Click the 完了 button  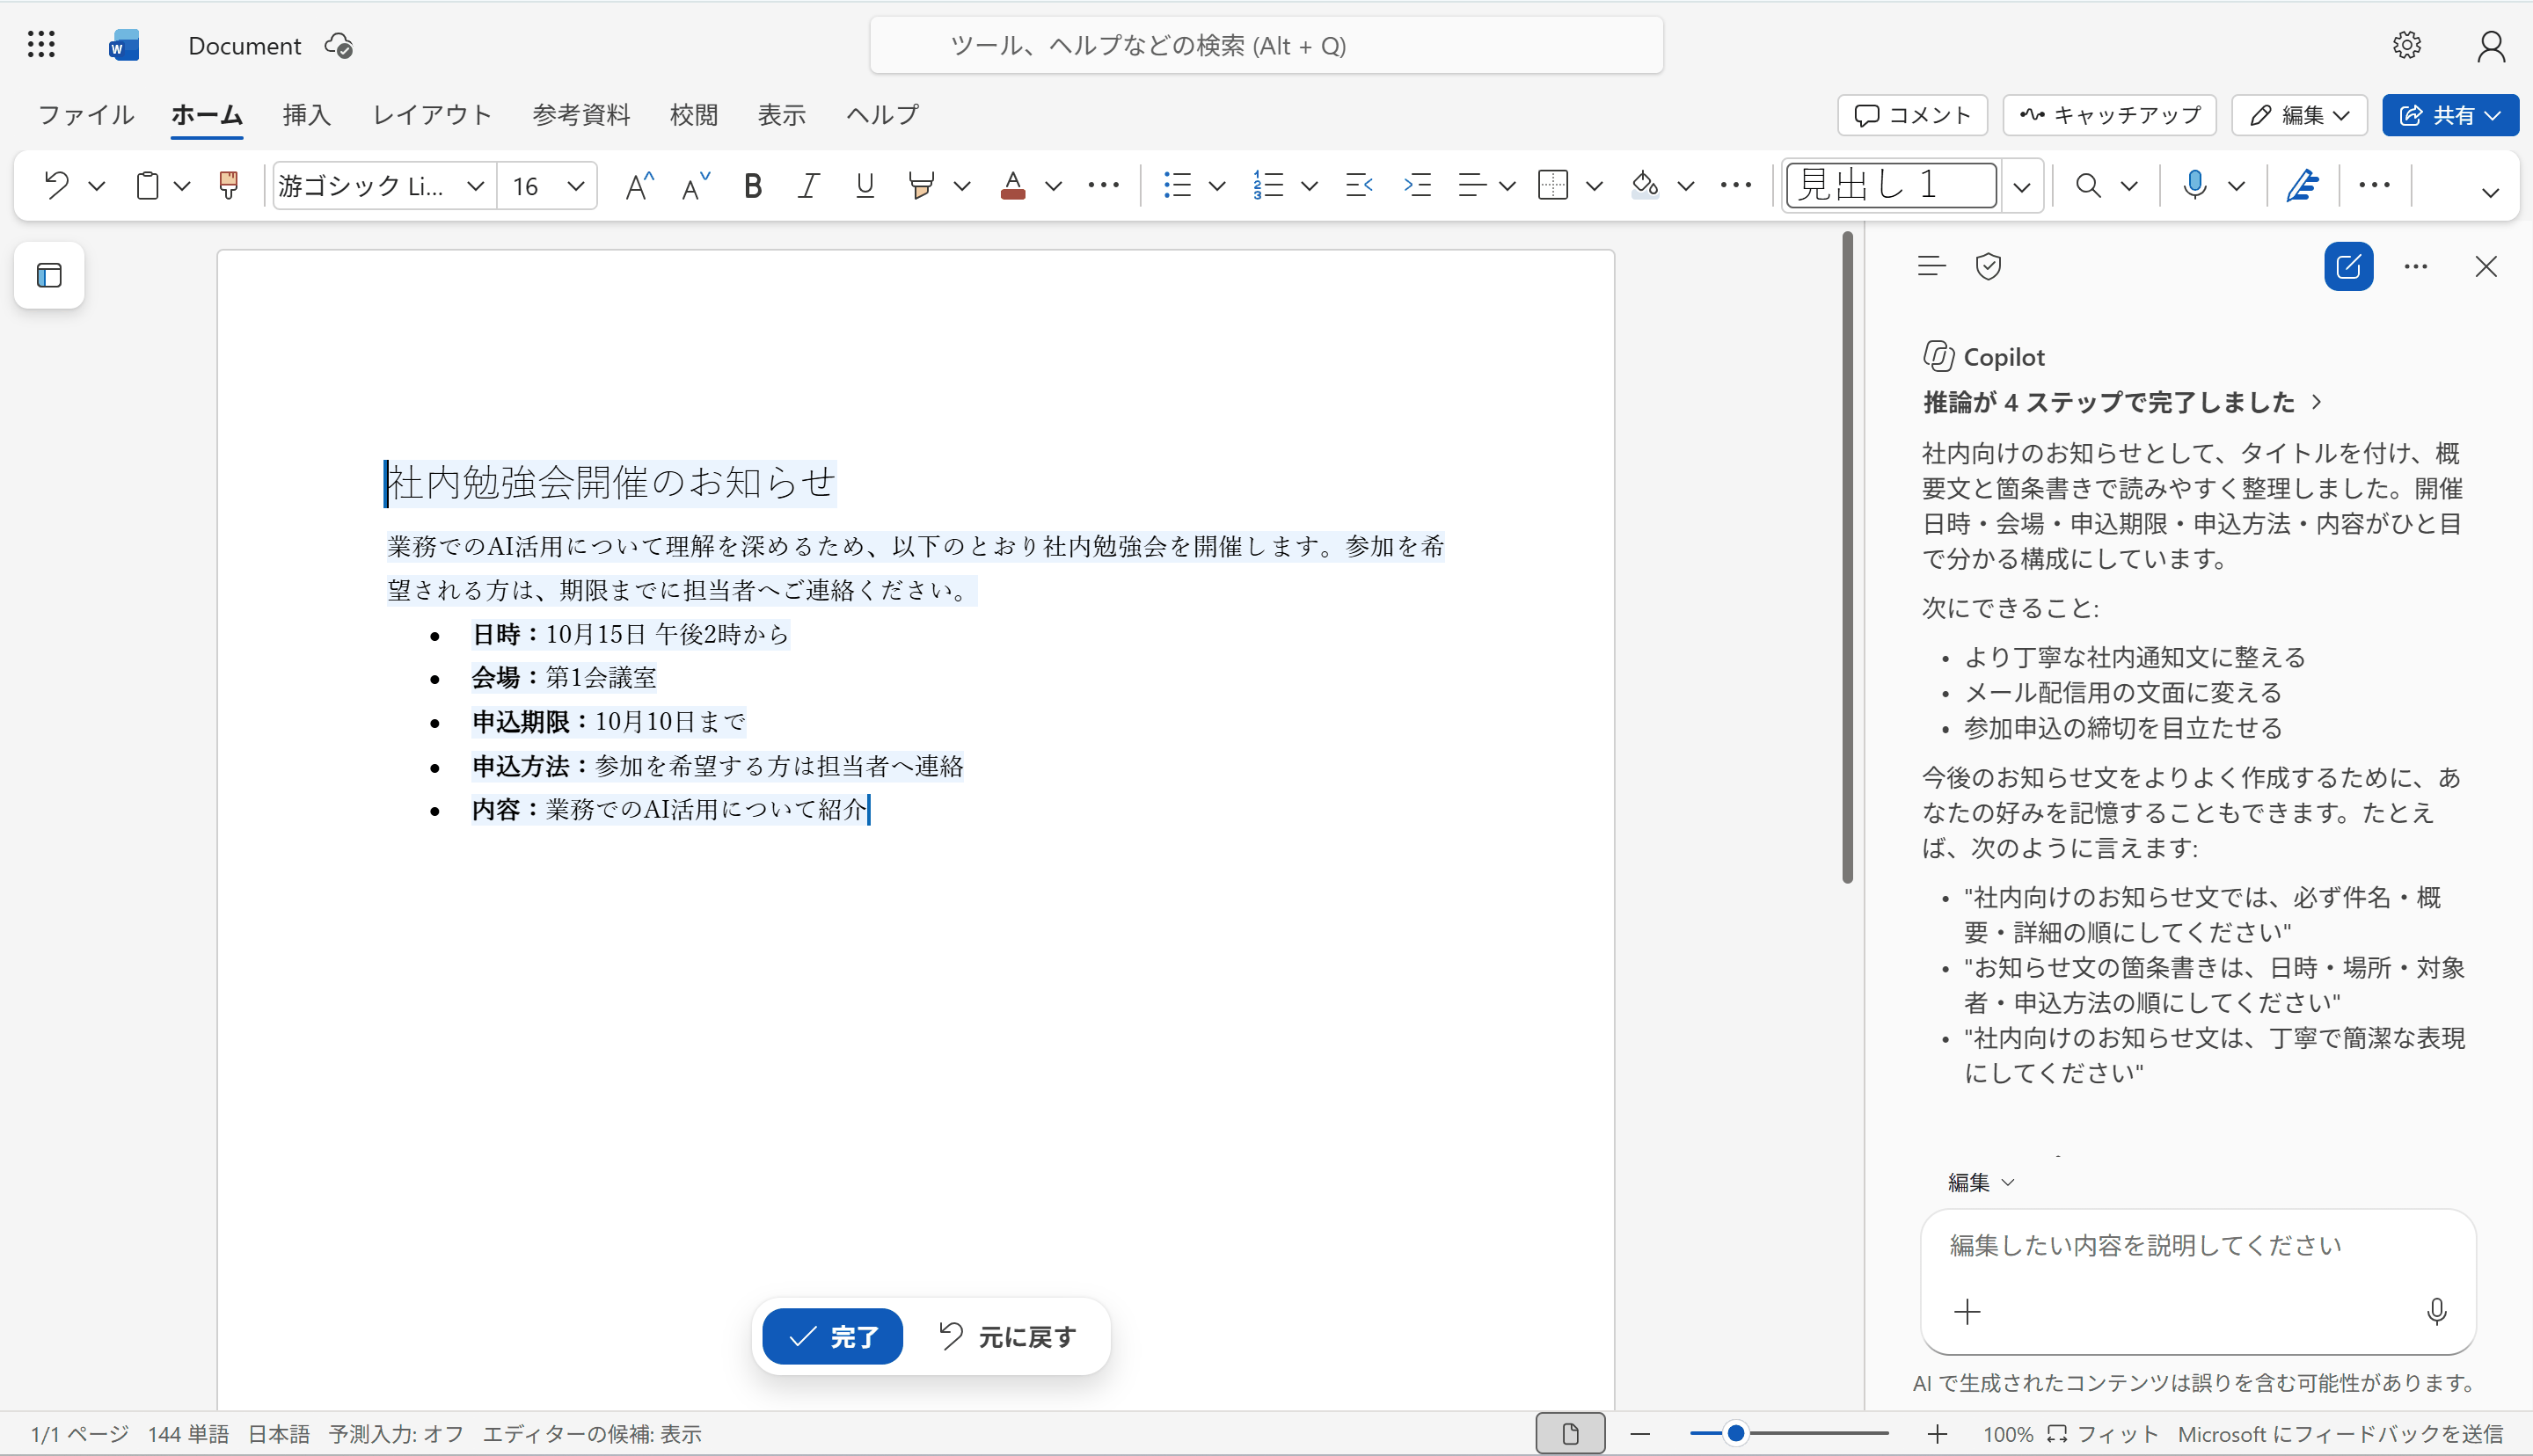832,1336
